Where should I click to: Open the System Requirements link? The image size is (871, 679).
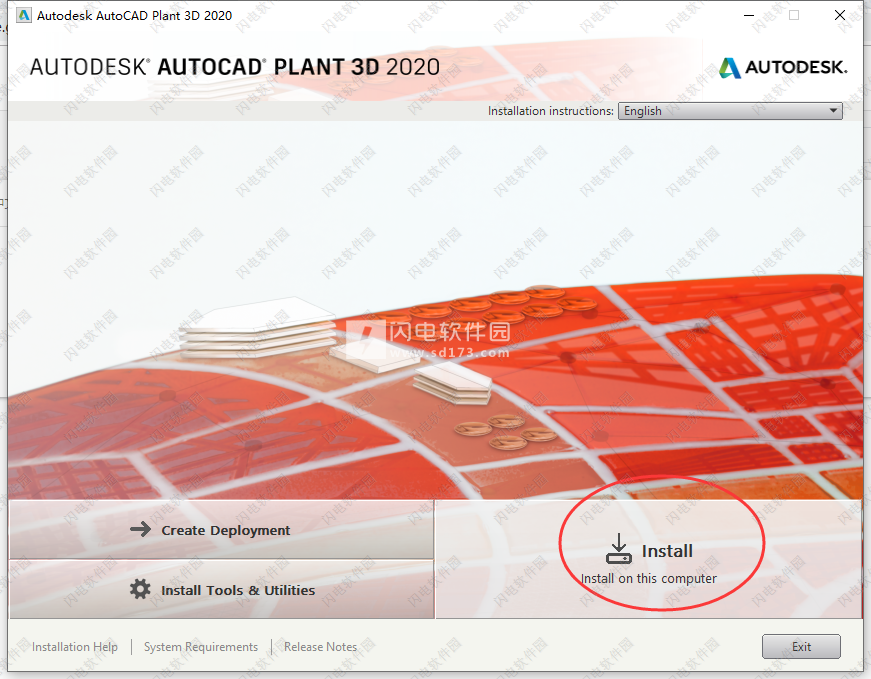(201, 647)
